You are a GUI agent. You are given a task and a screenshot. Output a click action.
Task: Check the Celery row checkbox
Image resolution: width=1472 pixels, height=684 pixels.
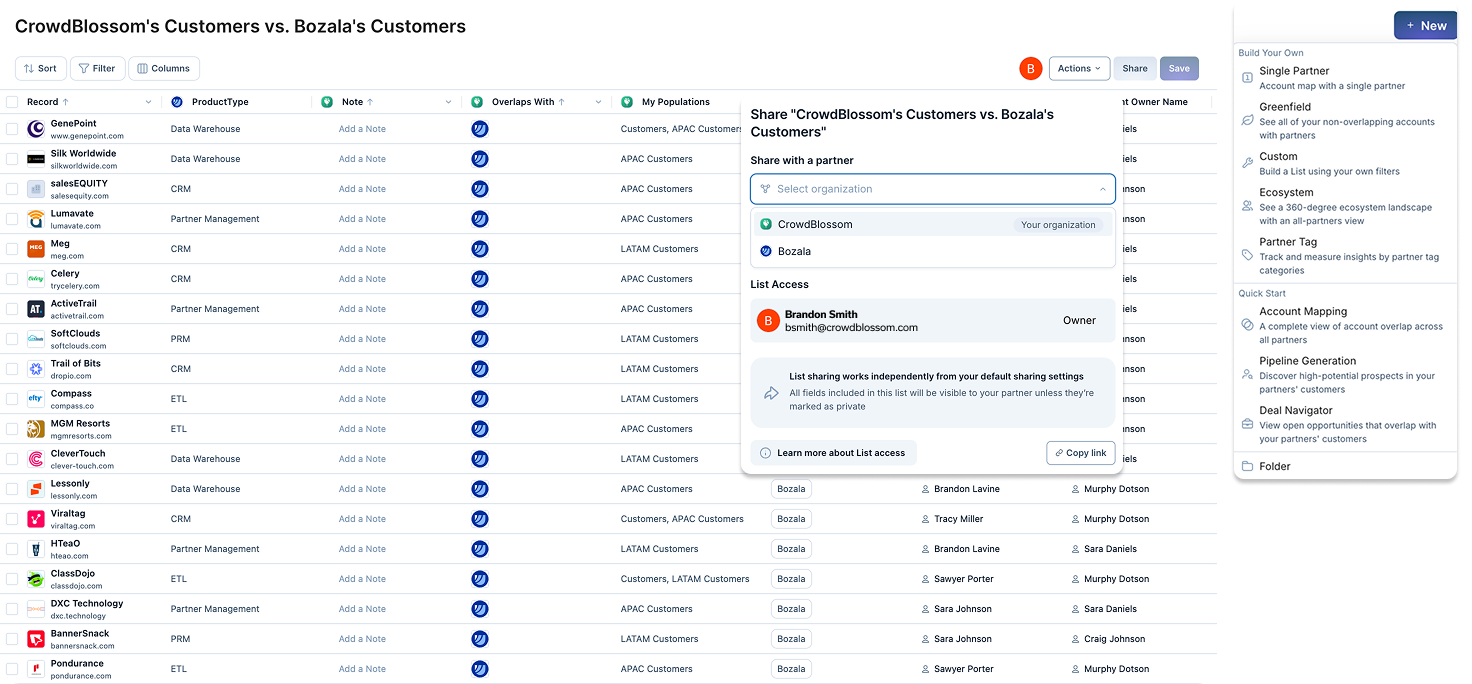pos(12,279)
